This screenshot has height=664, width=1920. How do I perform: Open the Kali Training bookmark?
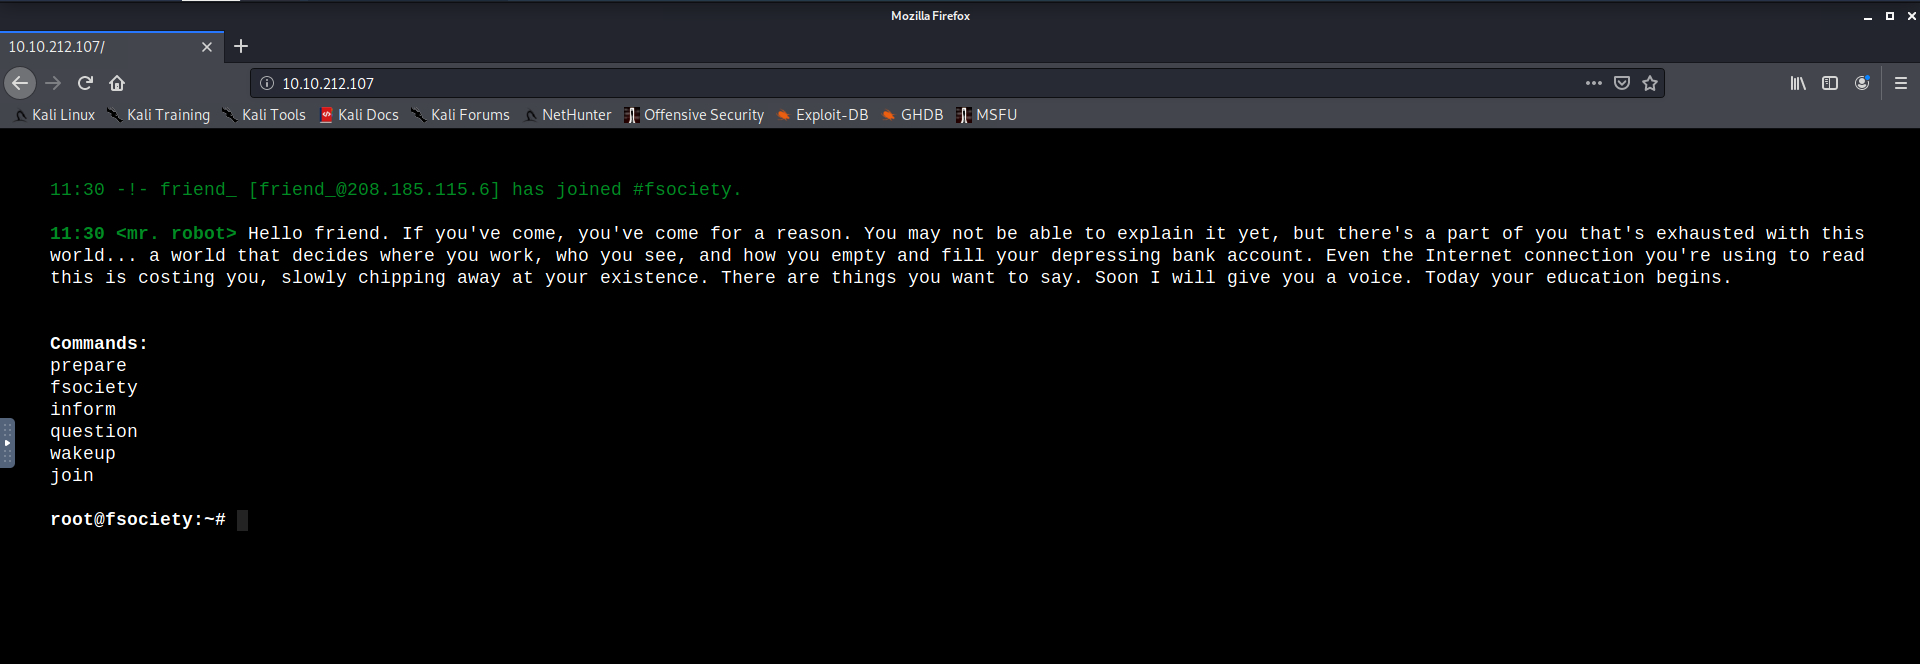coord(159,115)
